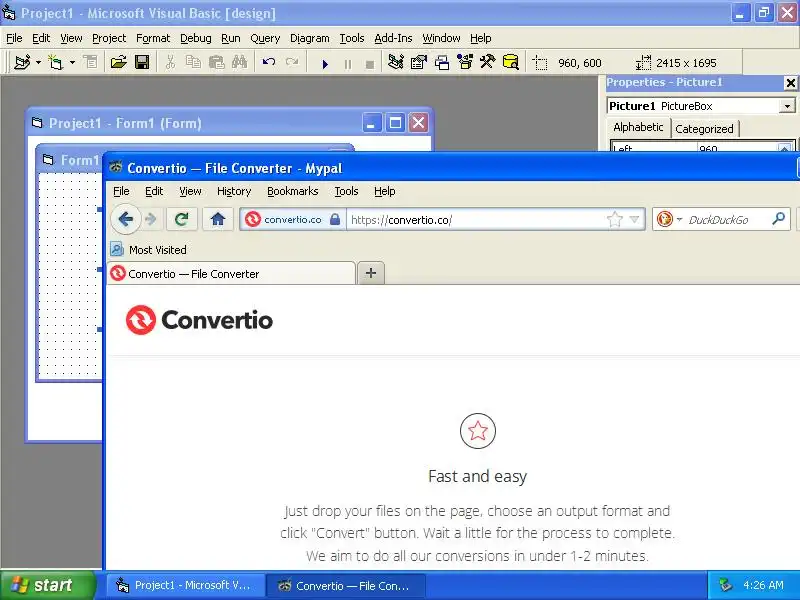Open the Most Visited bookmarks folder
The width and height of the screenshot is (800, 600).
(x=148, y=249)
